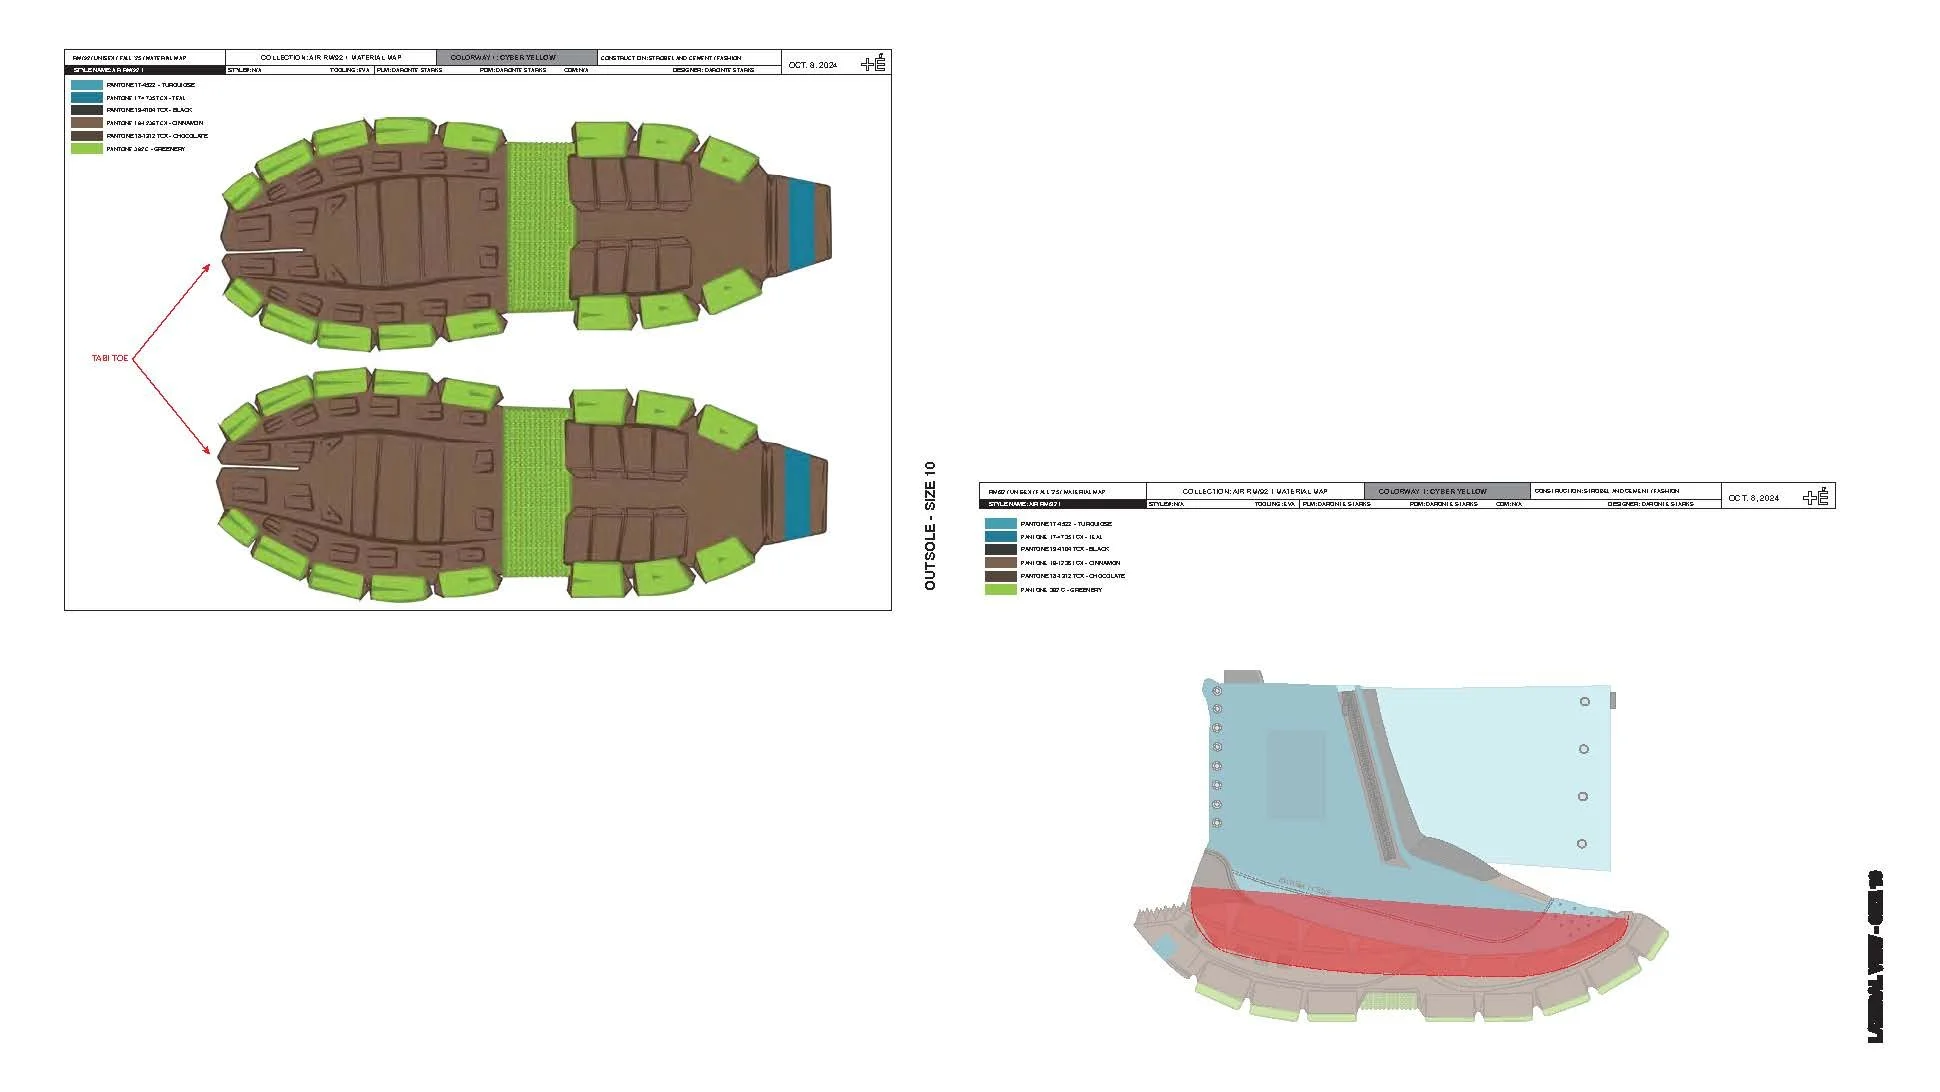Click the top eyelet on the boot's translucent flap
This screenshot has width=1940, height=1092.
click(1584, 702)
